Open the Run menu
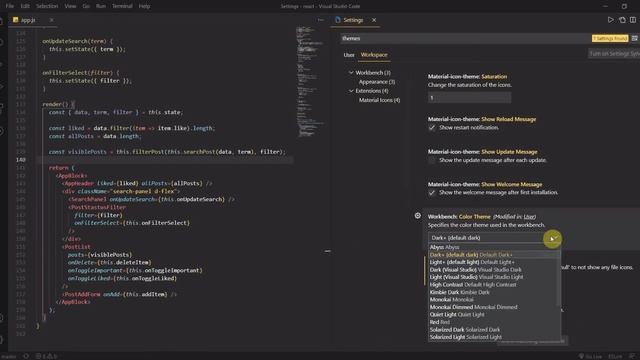 (x=100, y=6)
